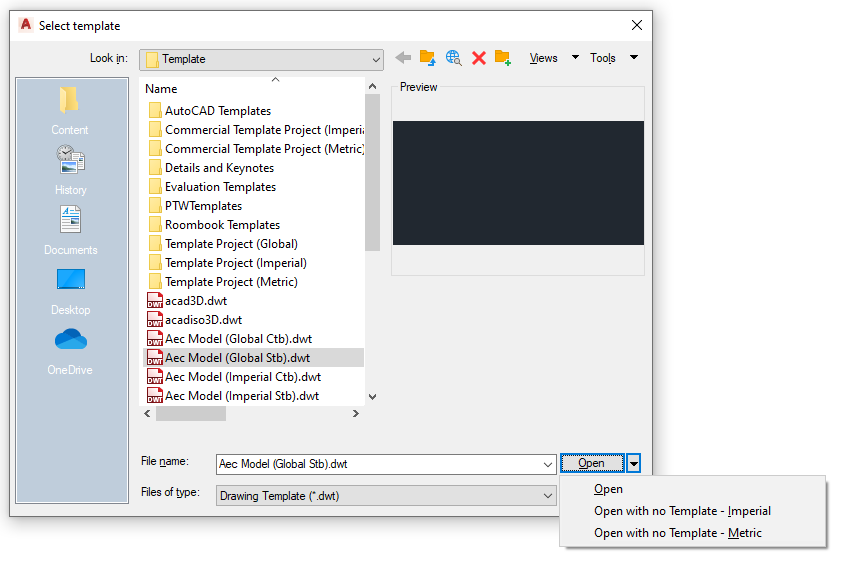Select the acadiso3D.dwt file
Image resolution: width=847 pixels, height=561 pixels.
[x=195, y=320]
